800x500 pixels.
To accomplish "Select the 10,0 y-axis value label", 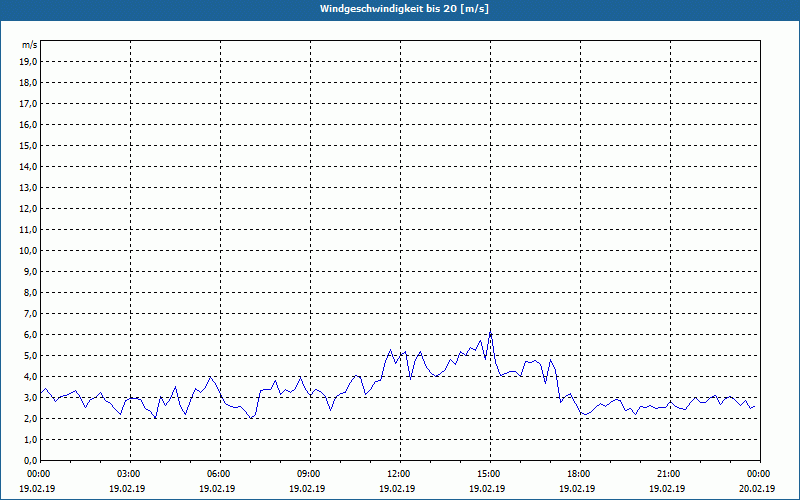I will coord(28,250).
